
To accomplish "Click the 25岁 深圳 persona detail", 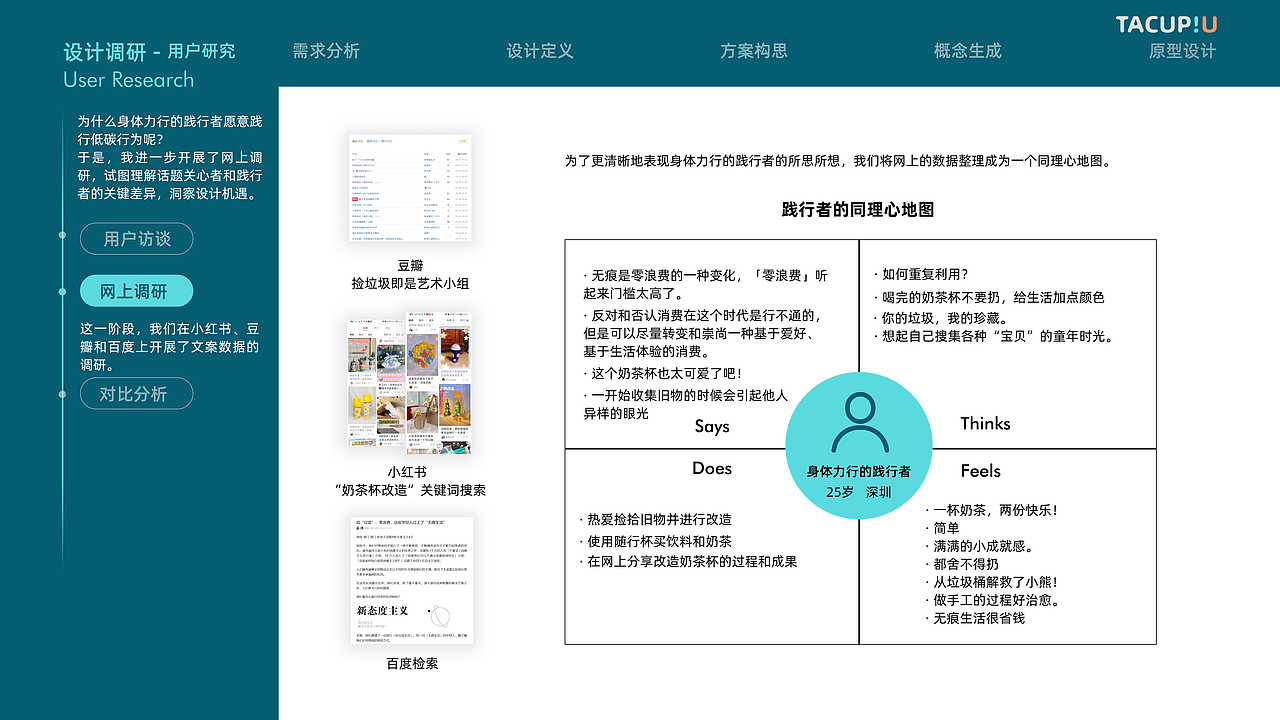I will [858, 492].
